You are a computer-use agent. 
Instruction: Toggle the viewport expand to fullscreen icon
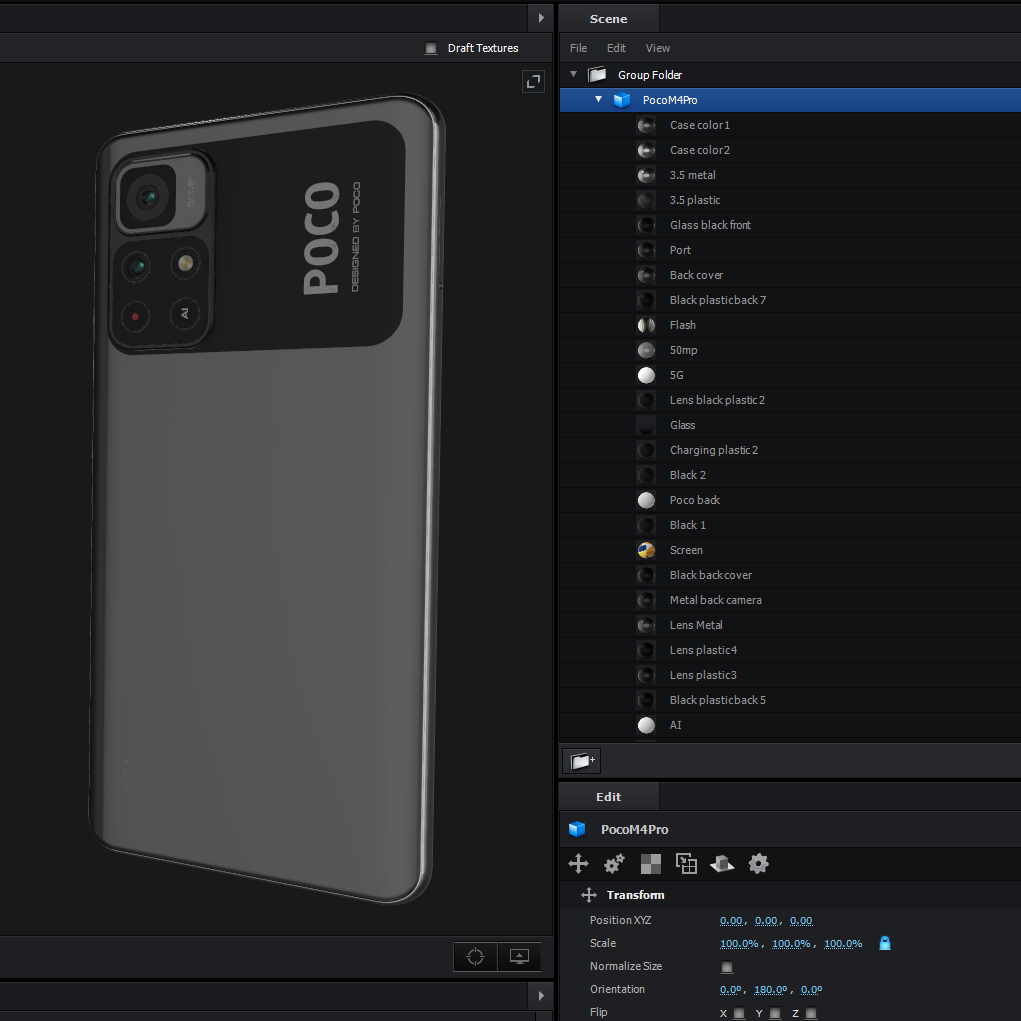(533, 81)
